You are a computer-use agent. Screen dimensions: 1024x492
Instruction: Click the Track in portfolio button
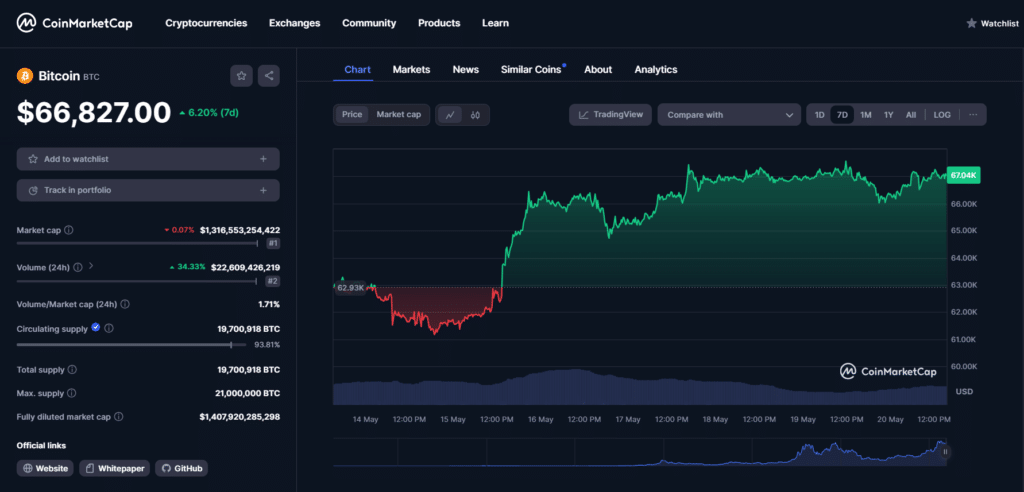(148, 190)
